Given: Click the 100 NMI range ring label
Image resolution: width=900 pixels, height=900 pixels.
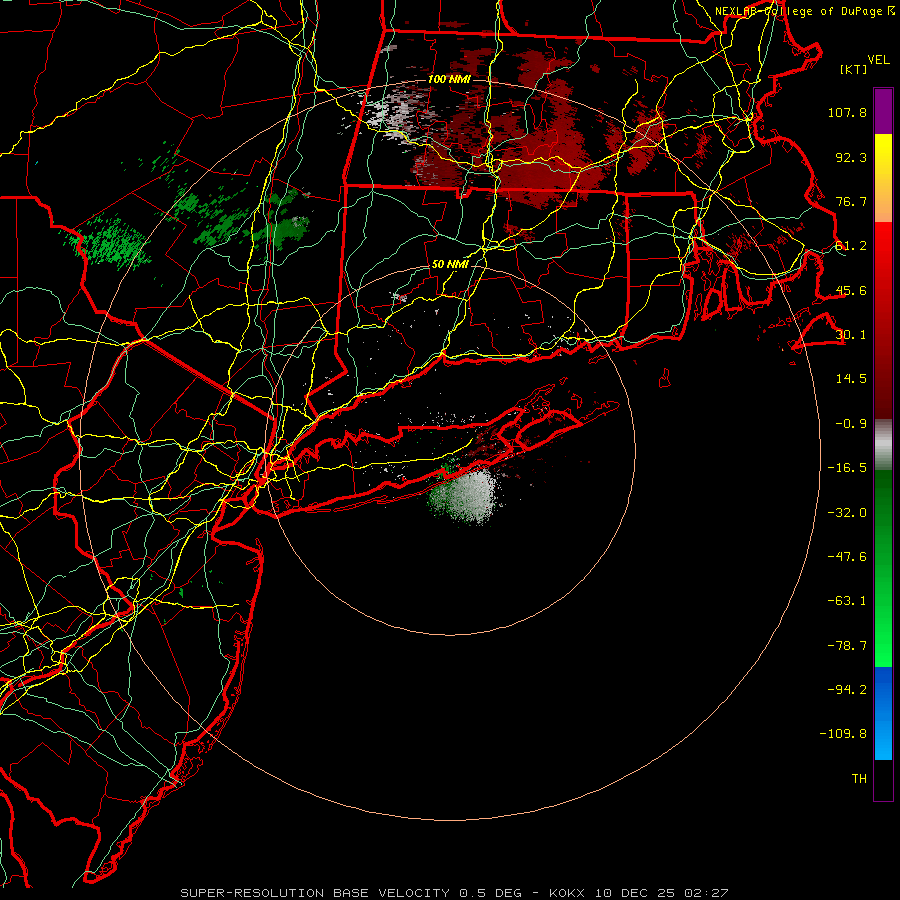Looking at the screenshot, I should (x=449, y=79).
